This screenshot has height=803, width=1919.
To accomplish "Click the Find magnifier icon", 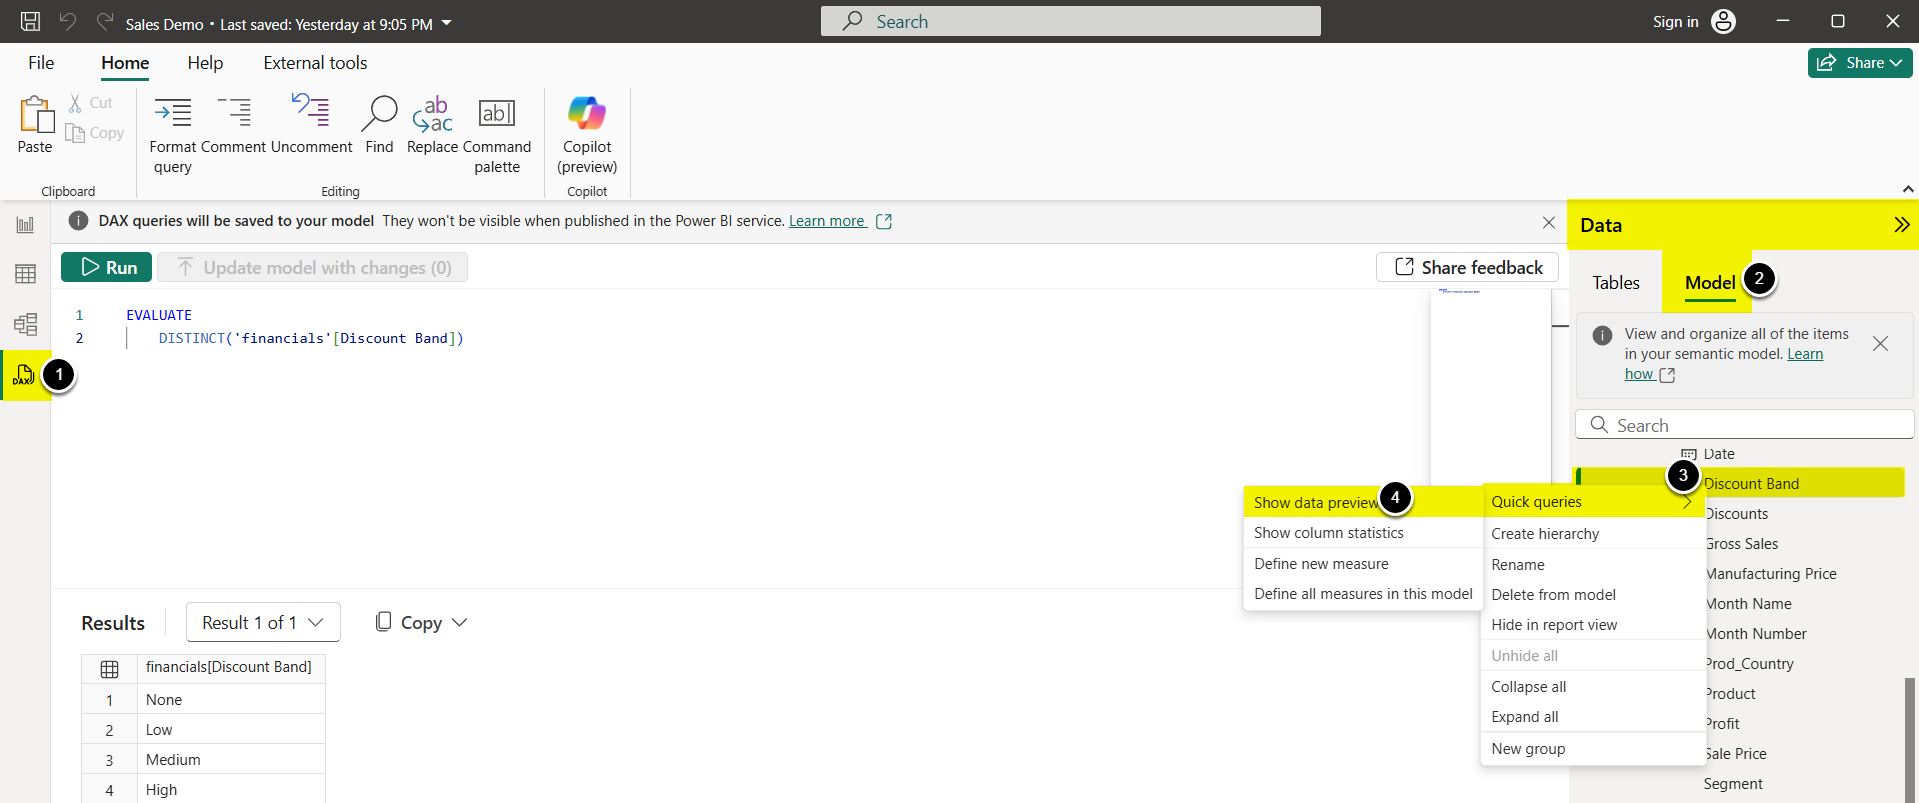I will point(379,113).
